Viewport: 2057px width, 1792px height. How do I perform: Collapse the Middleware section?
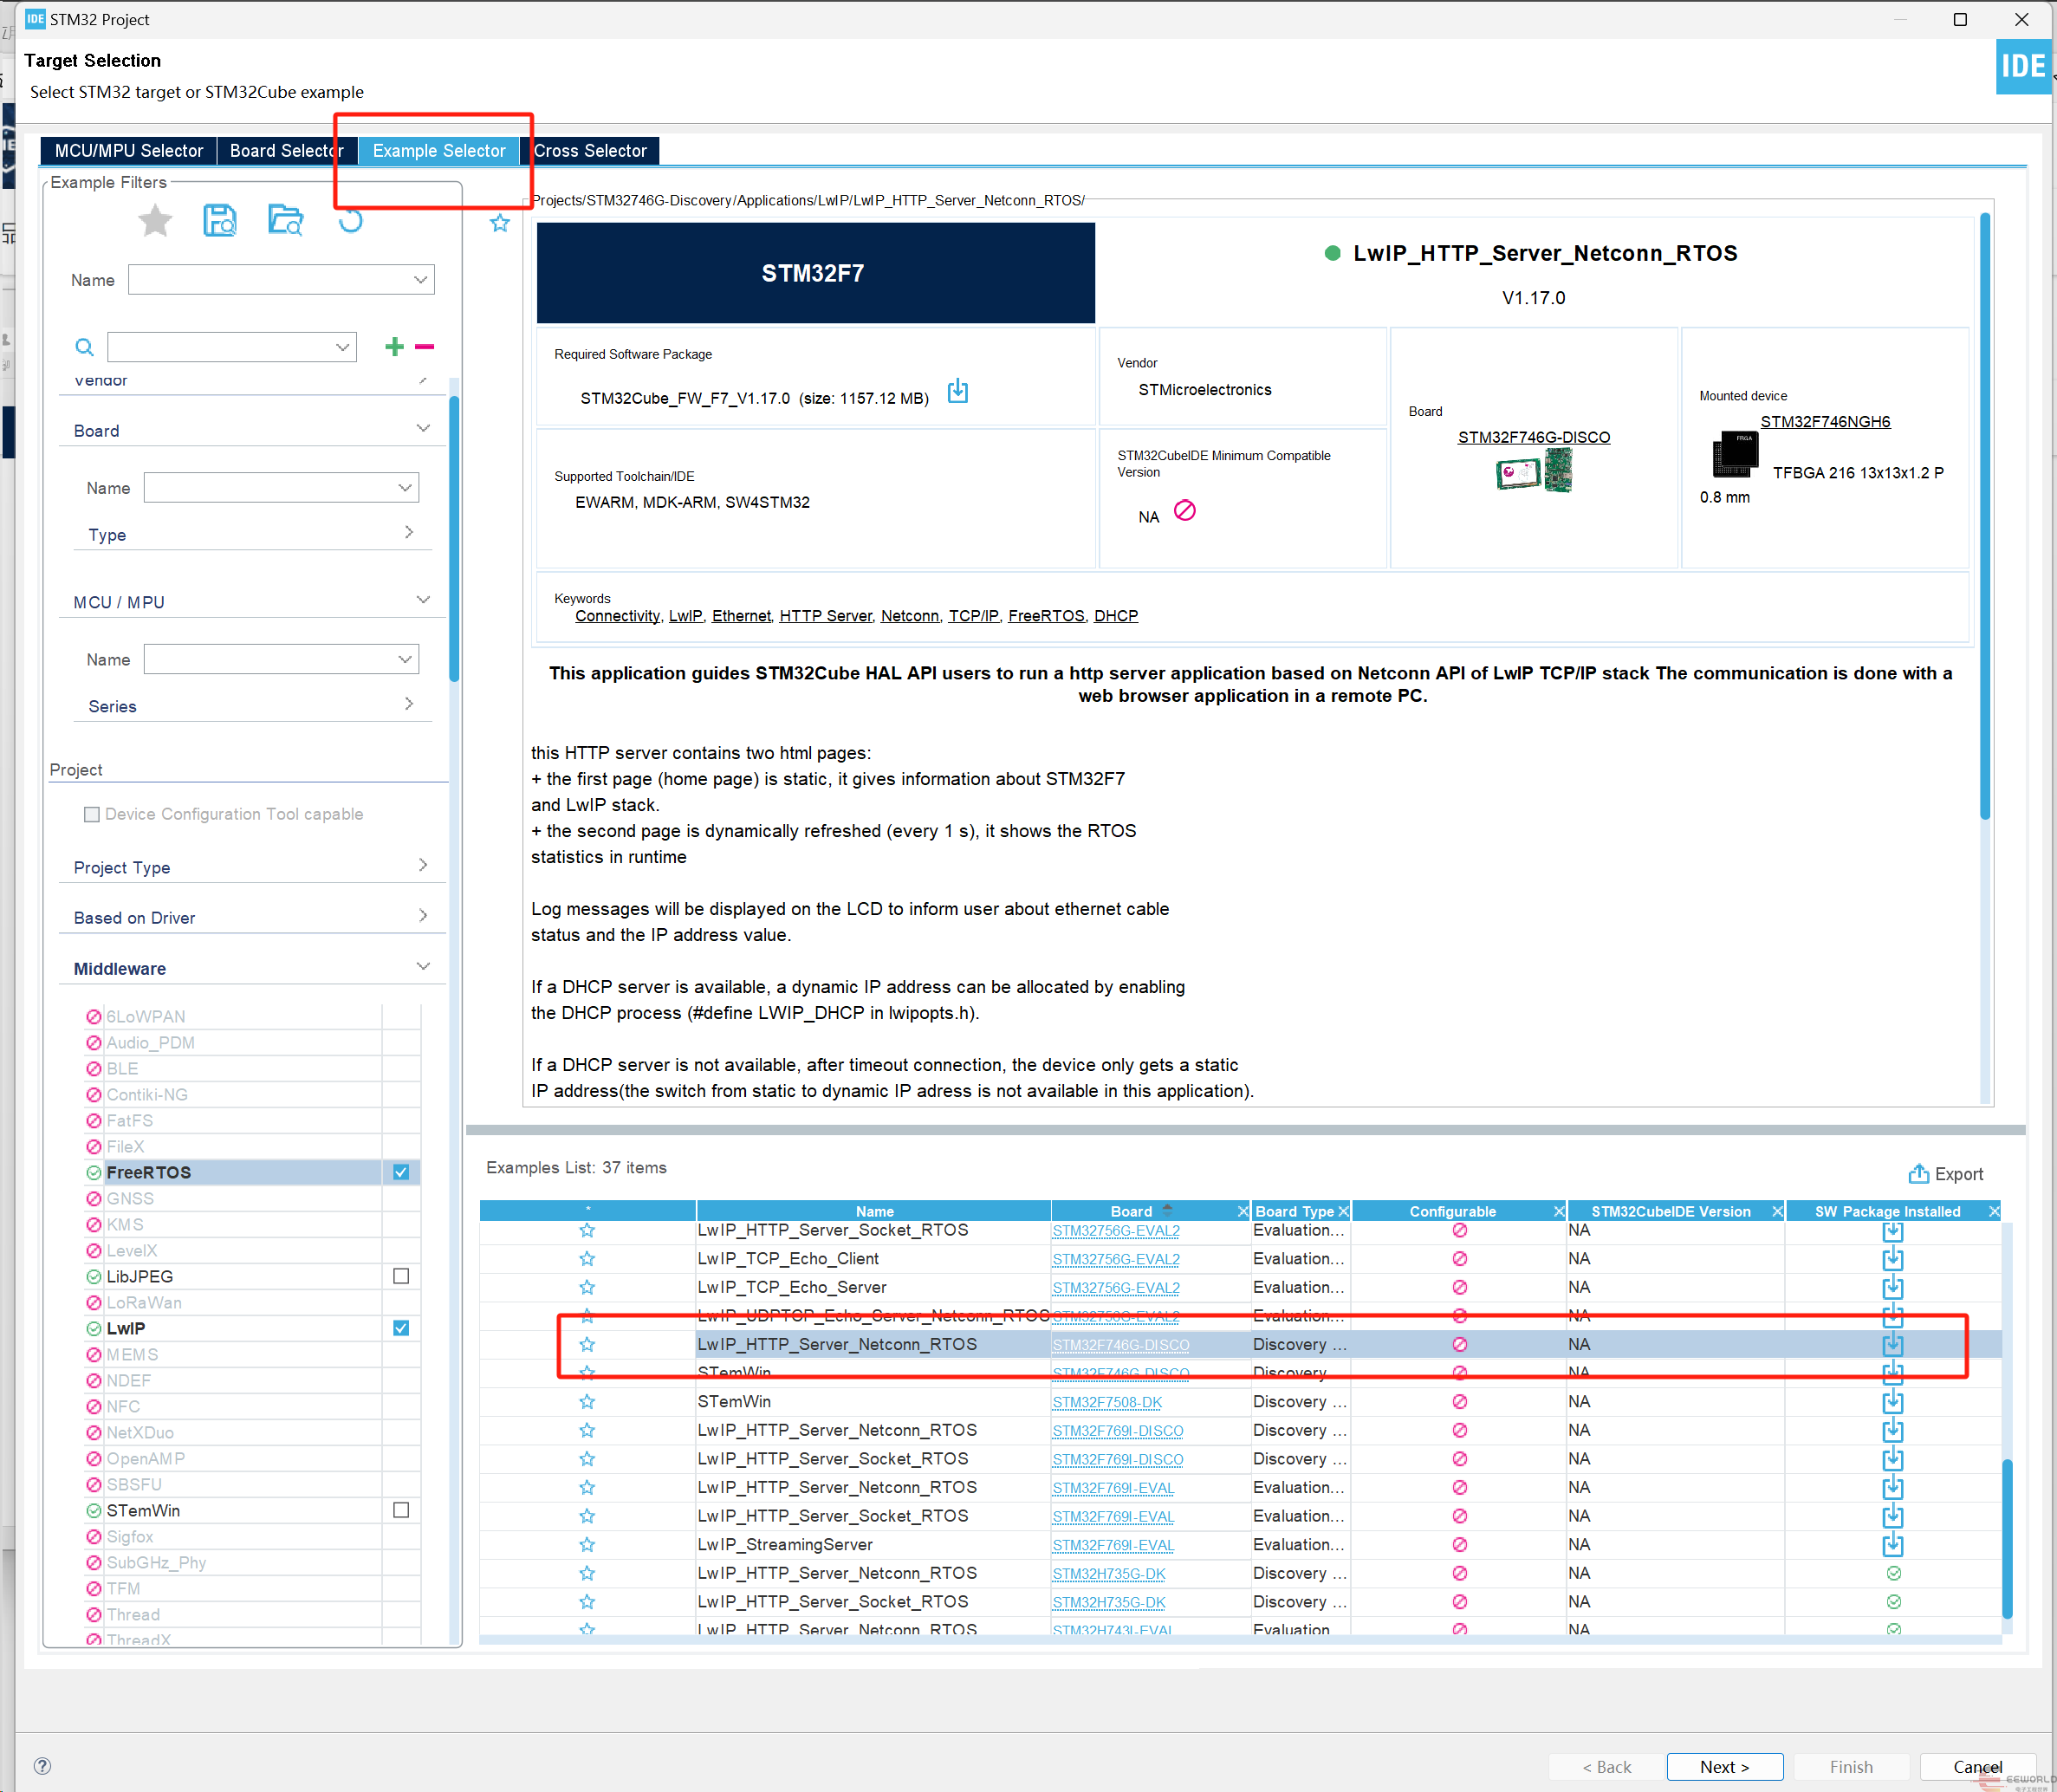[423, 967]
